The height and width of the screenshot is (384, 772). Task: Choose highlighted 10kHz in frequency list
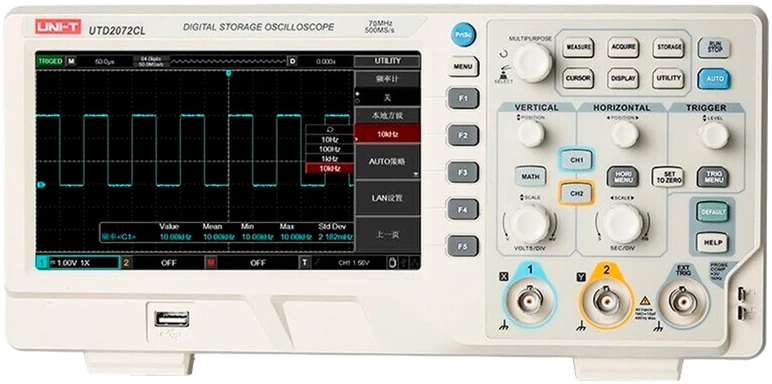tap(329, 168)
